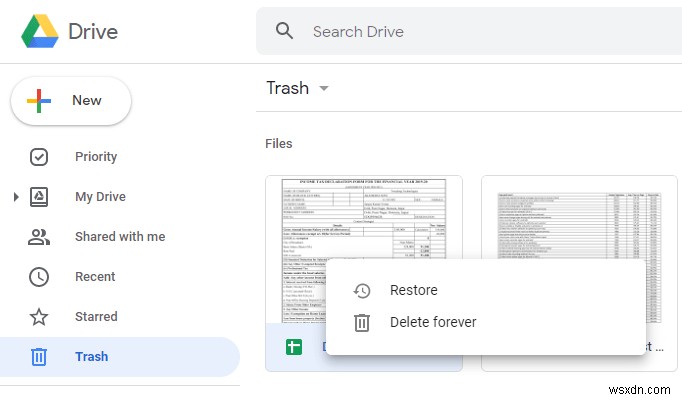
Task: Click the Trash heading text
Action: (x=288, y=88)
